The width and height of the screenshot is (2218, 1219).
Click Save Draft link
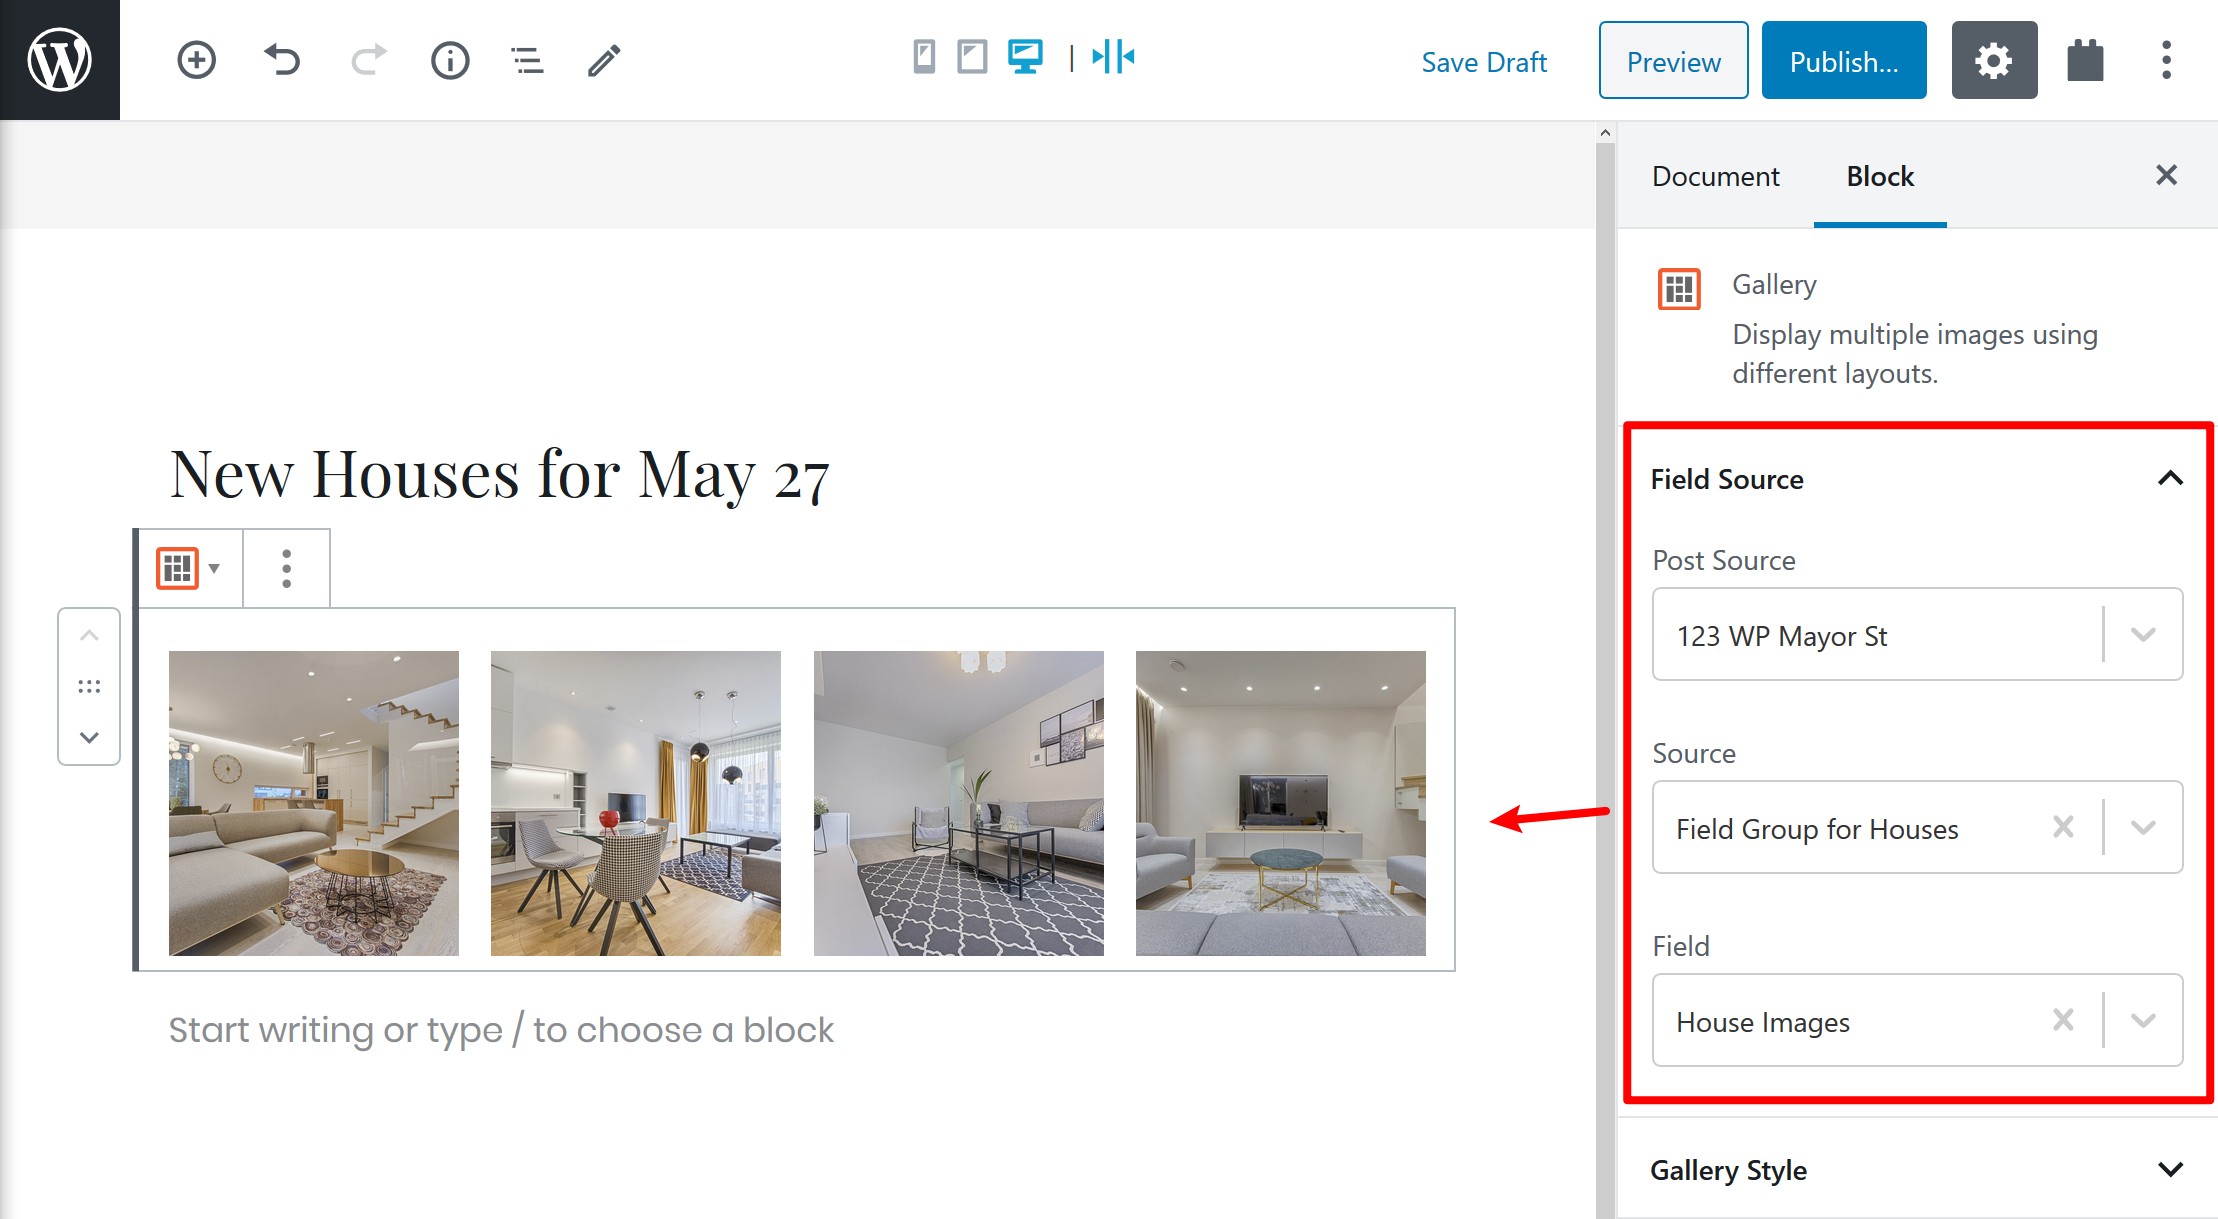coord(1484,62)
